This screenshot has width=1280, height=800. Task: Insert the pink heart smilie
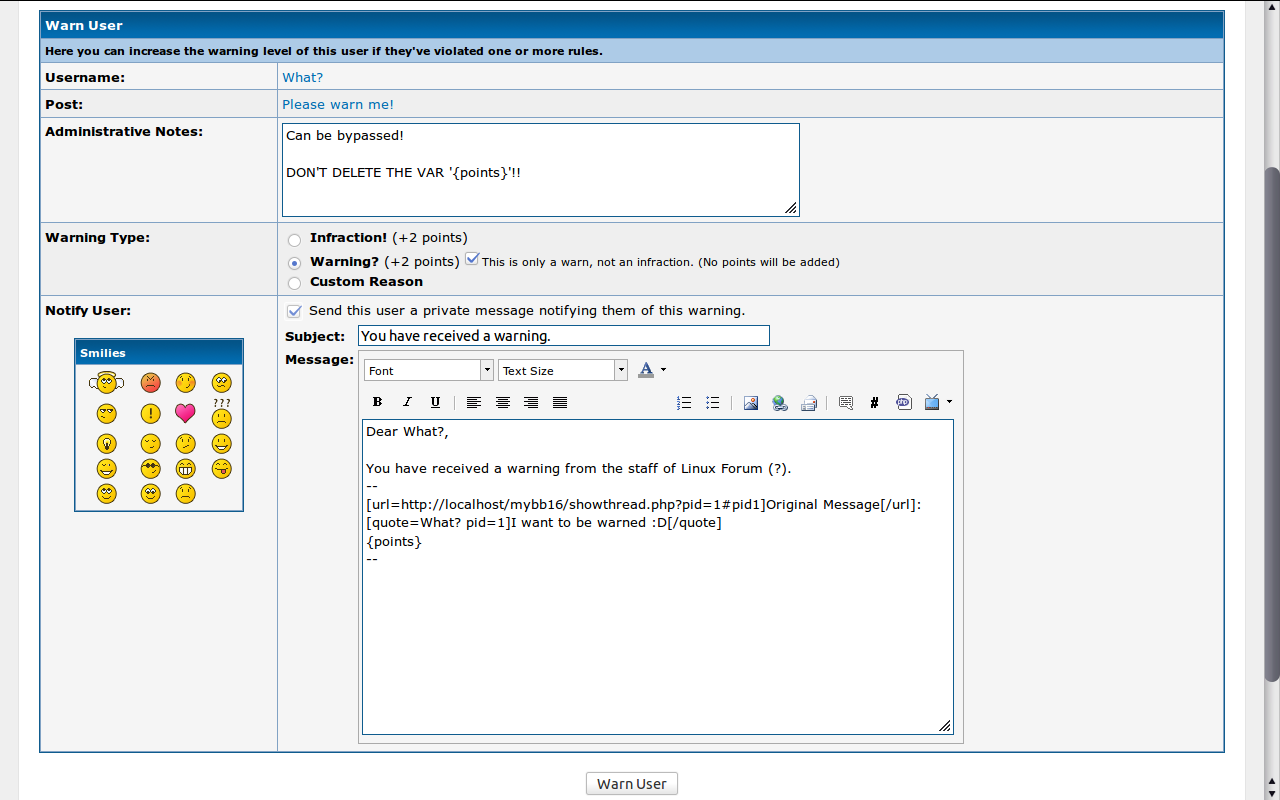click(184, 413)
